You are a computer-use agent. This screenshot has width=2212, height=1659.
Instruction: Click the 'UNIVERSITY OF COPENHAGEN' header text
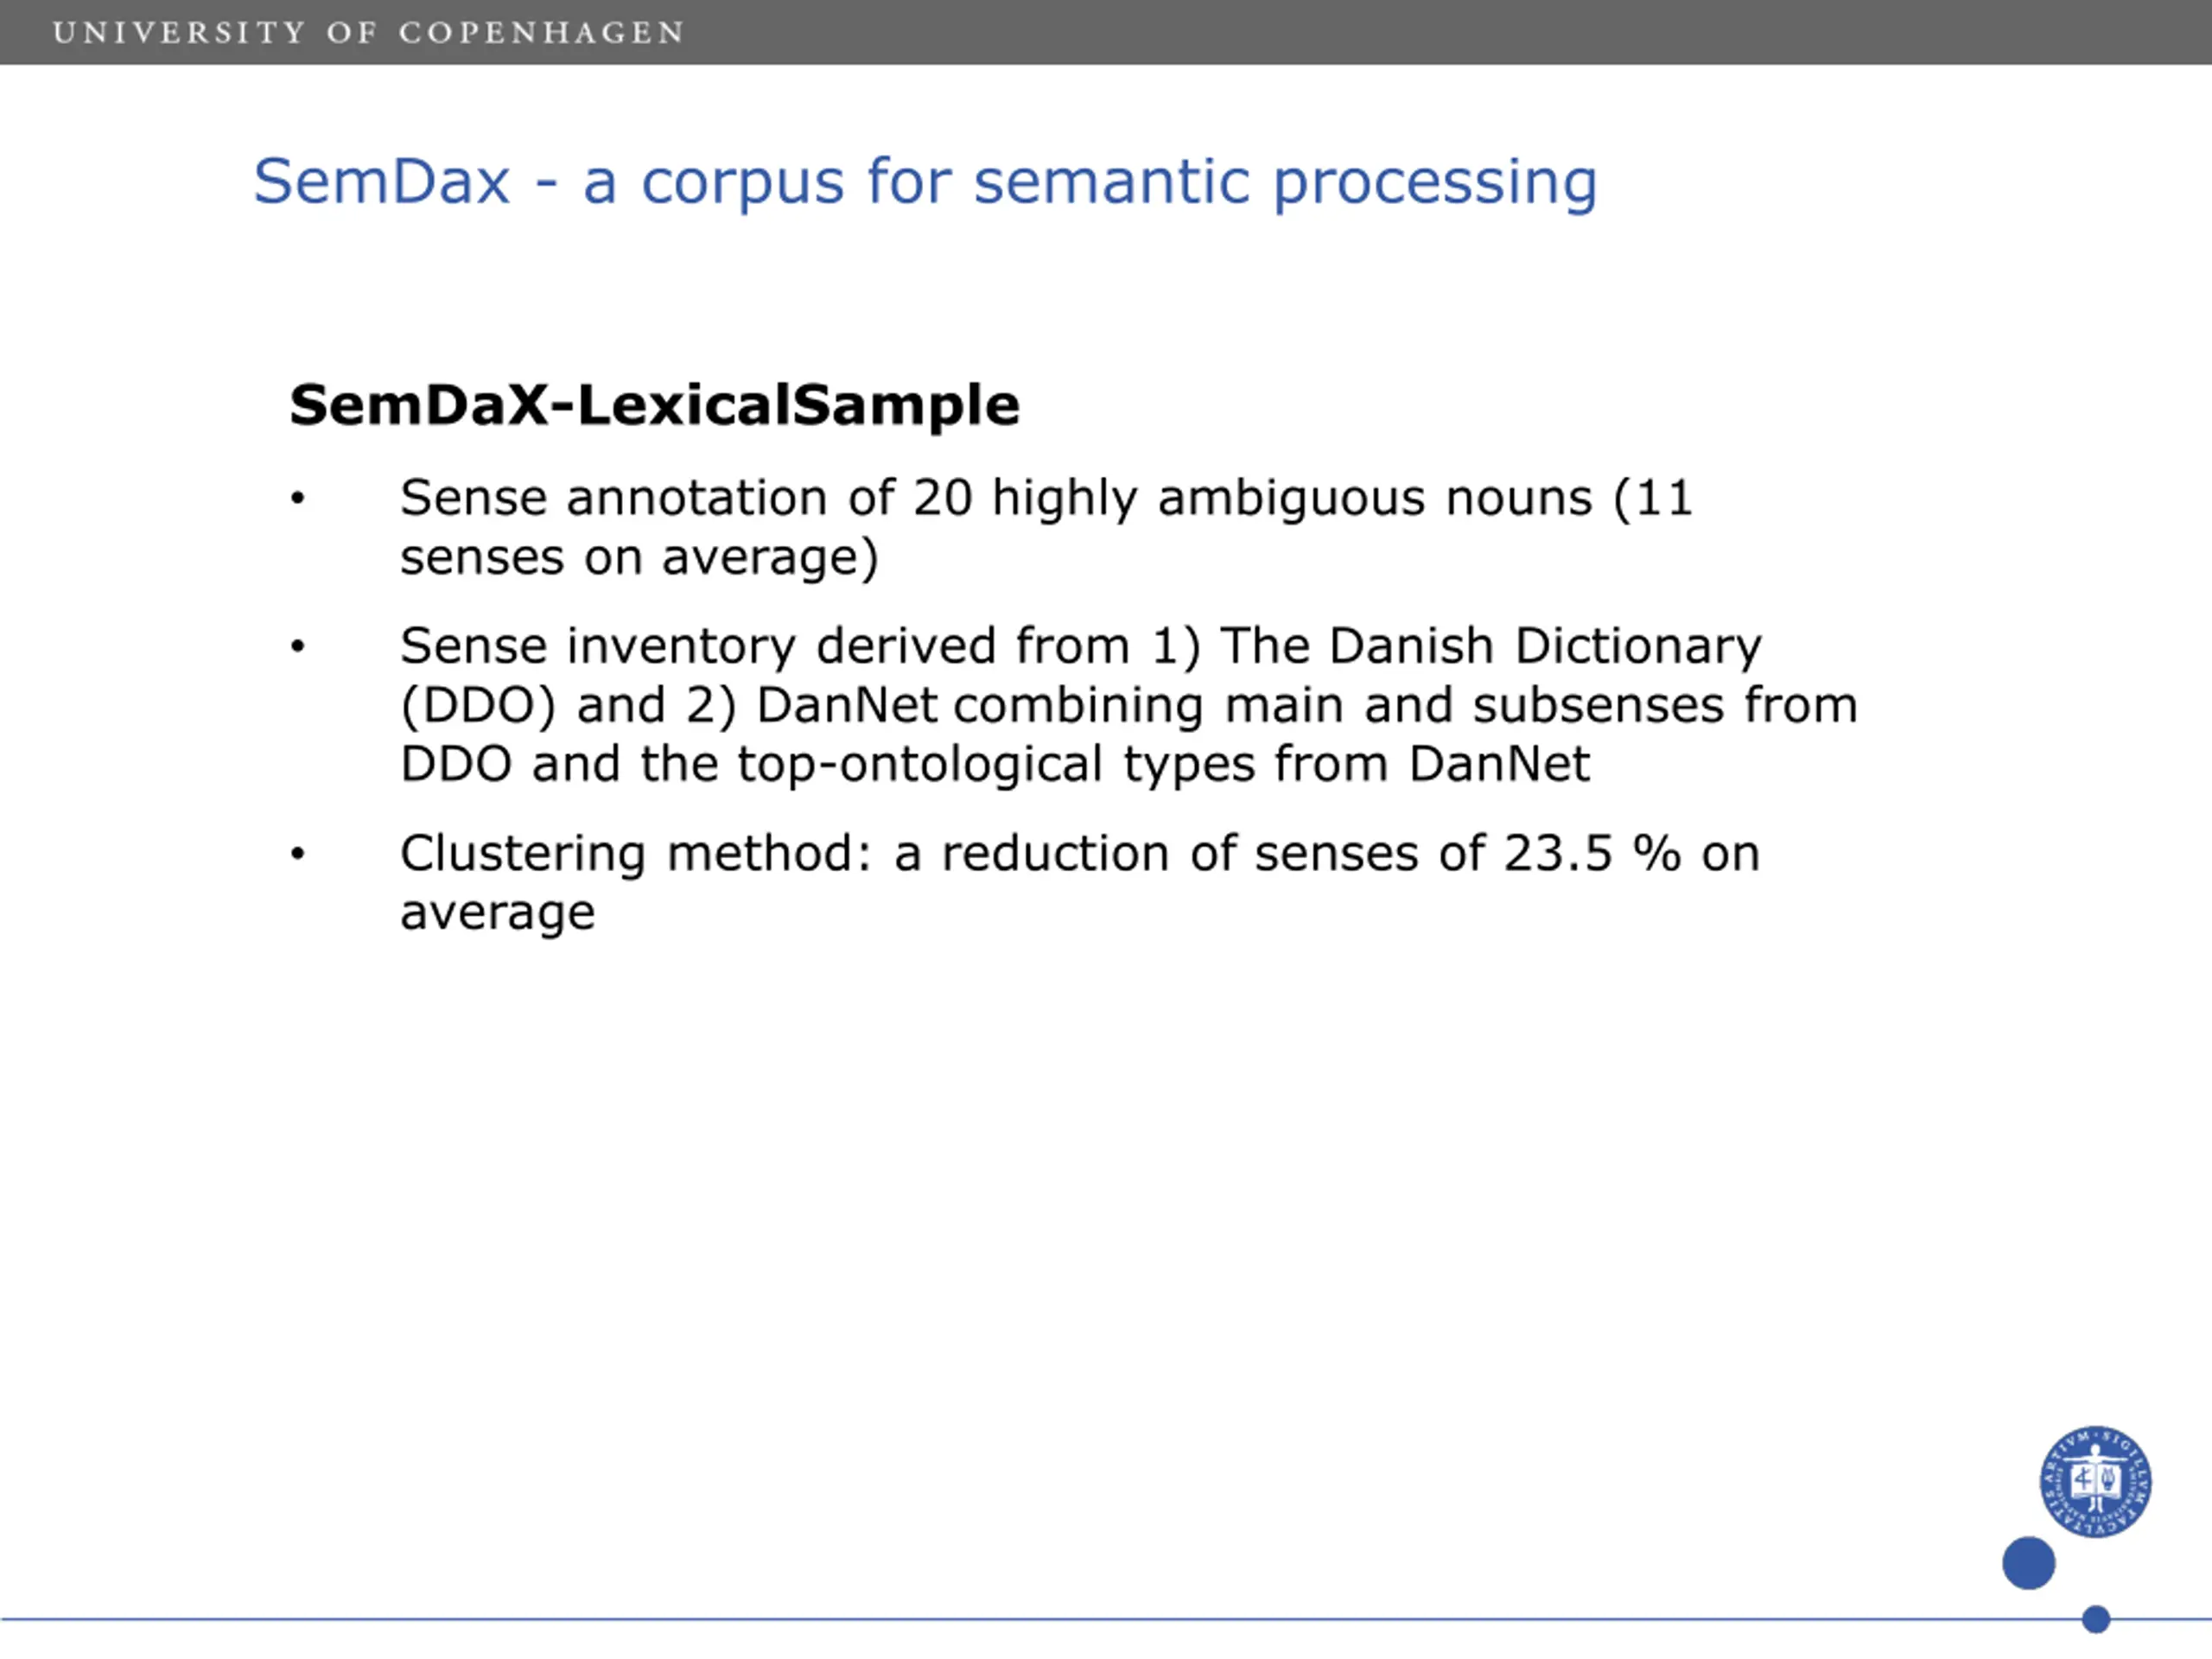click(369, 33)
